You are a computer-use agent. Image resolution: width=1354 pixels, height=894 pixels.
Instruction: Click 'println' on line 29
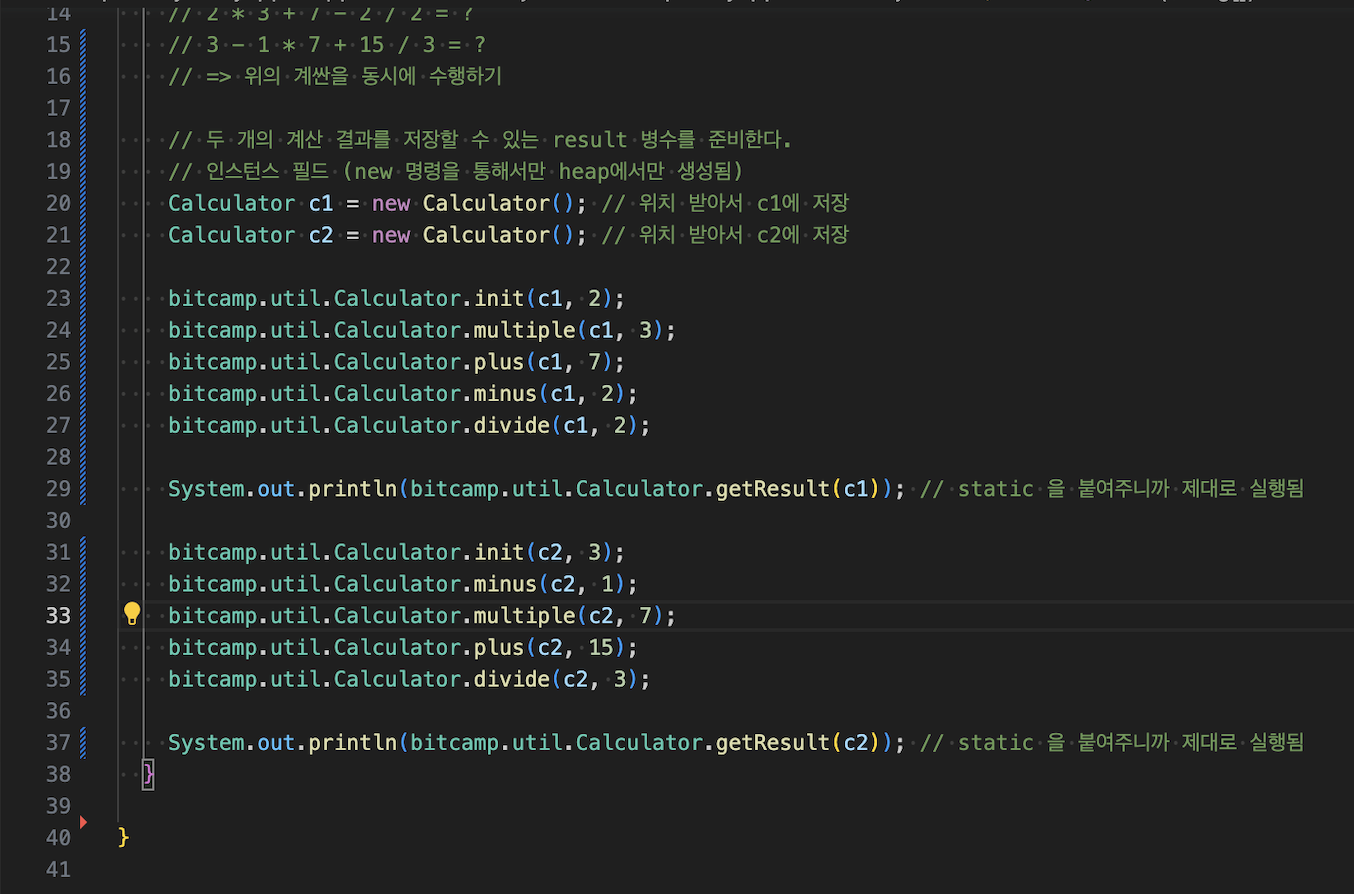353,489
